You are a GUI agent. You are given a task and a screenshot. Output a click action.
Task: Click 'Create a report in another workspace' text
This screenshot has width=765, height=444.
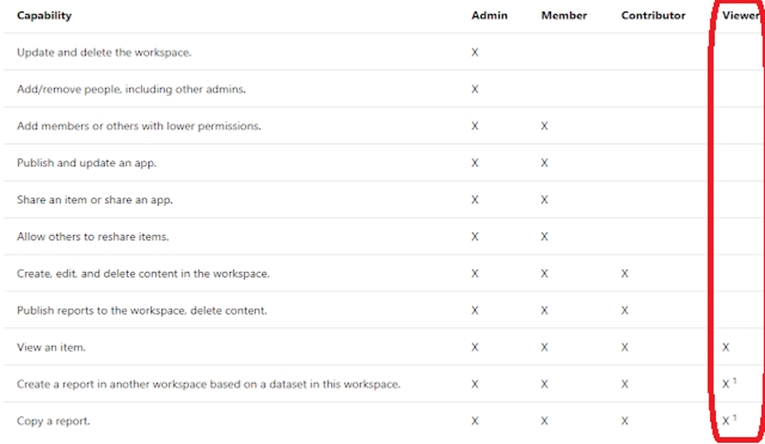point(209,384)
